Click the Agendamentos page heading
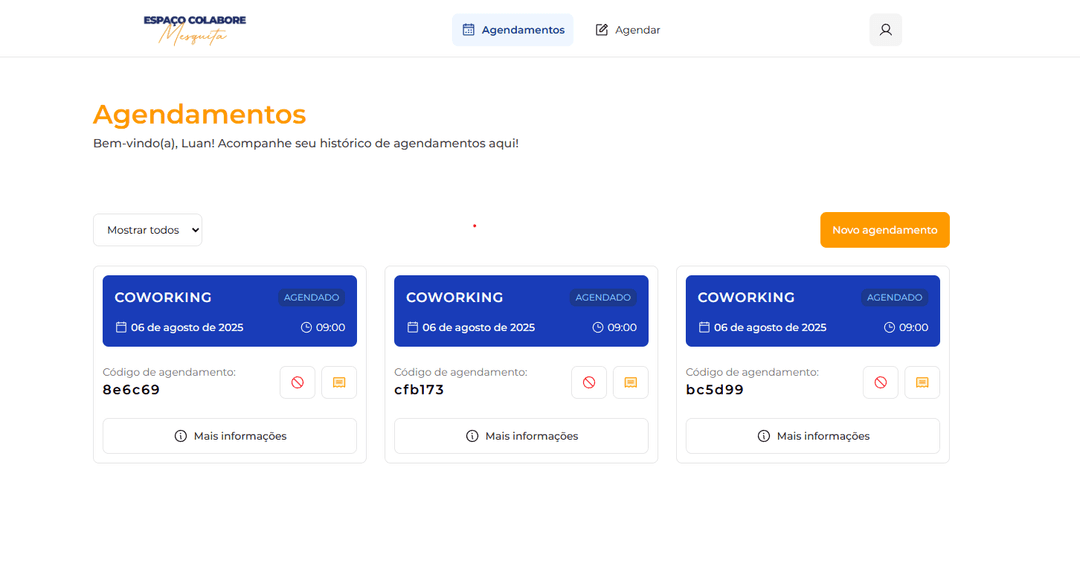This screenshot has width=1080, height=587. tap(199, 114)
